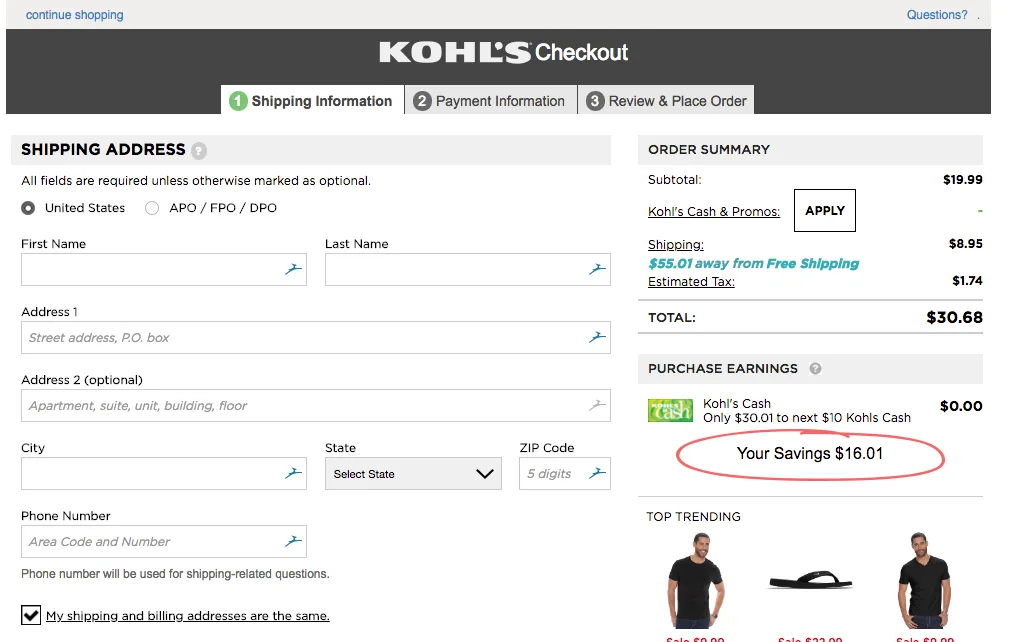This screenshot has height=642, width=1014.
Task: Click autofill icon in Address 1 field
Action: [x=597, y=337]
